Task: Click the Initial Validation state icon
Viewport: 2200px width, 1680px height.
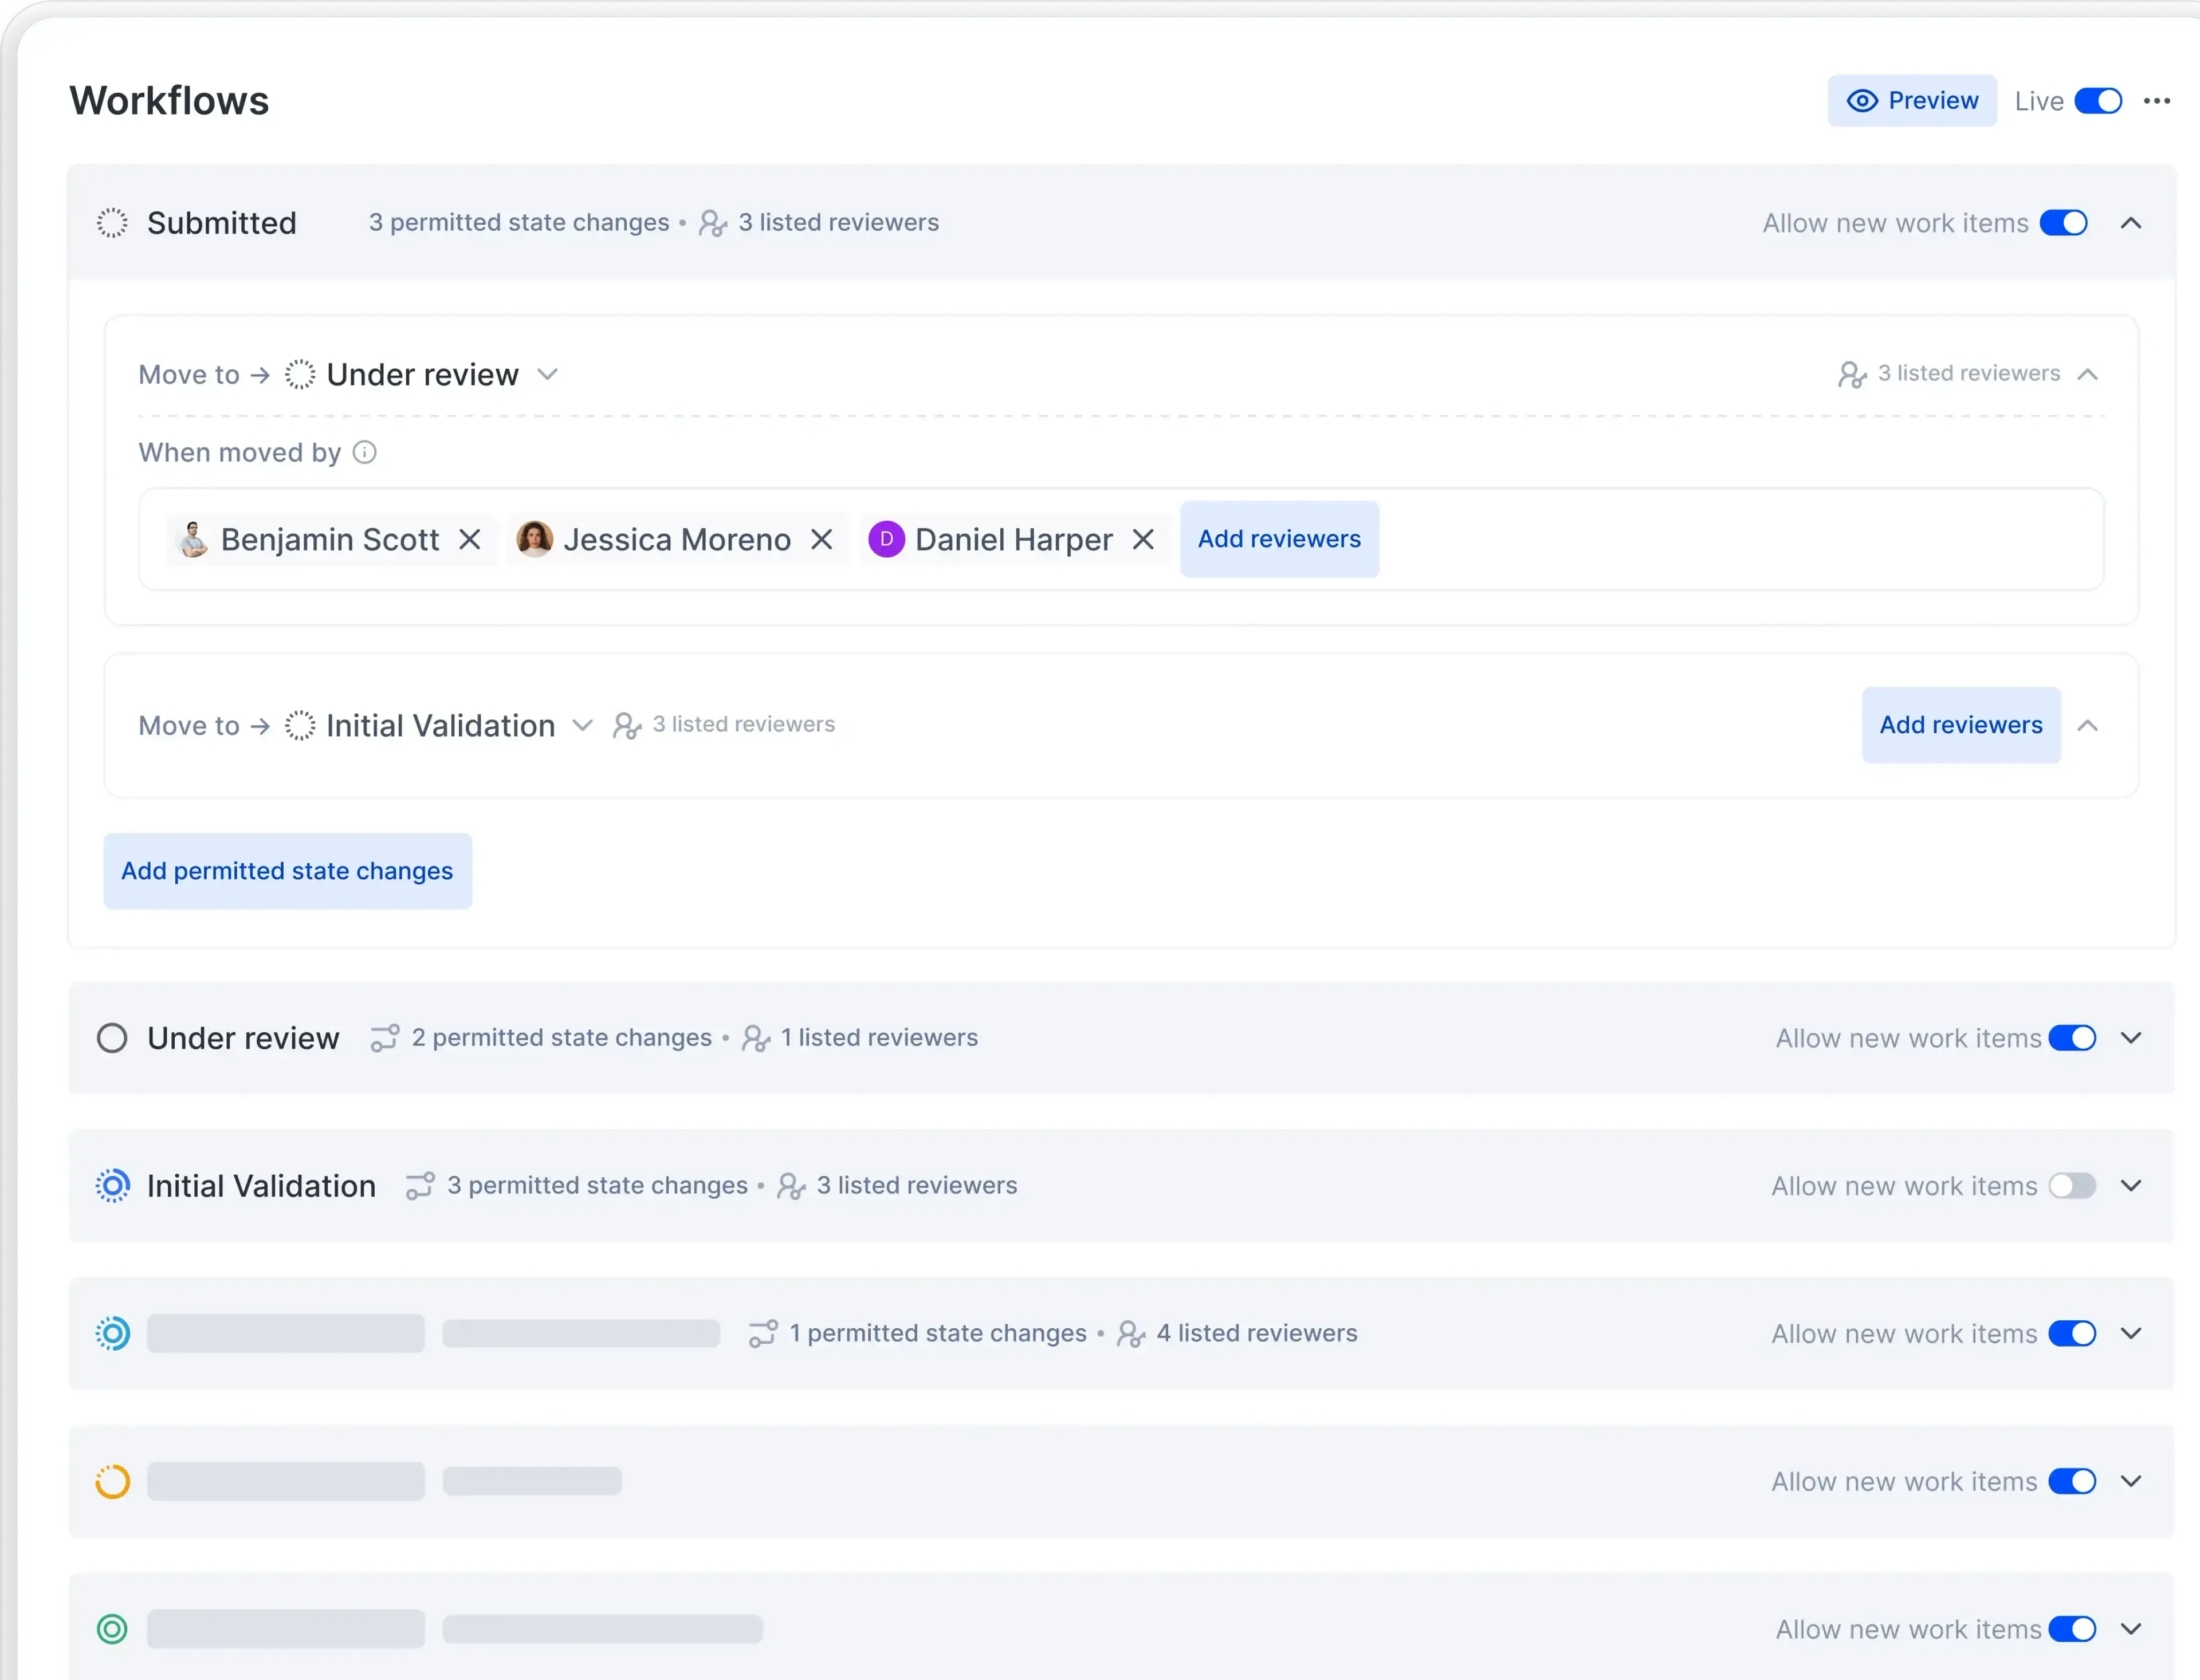Action: [112, 1186]
